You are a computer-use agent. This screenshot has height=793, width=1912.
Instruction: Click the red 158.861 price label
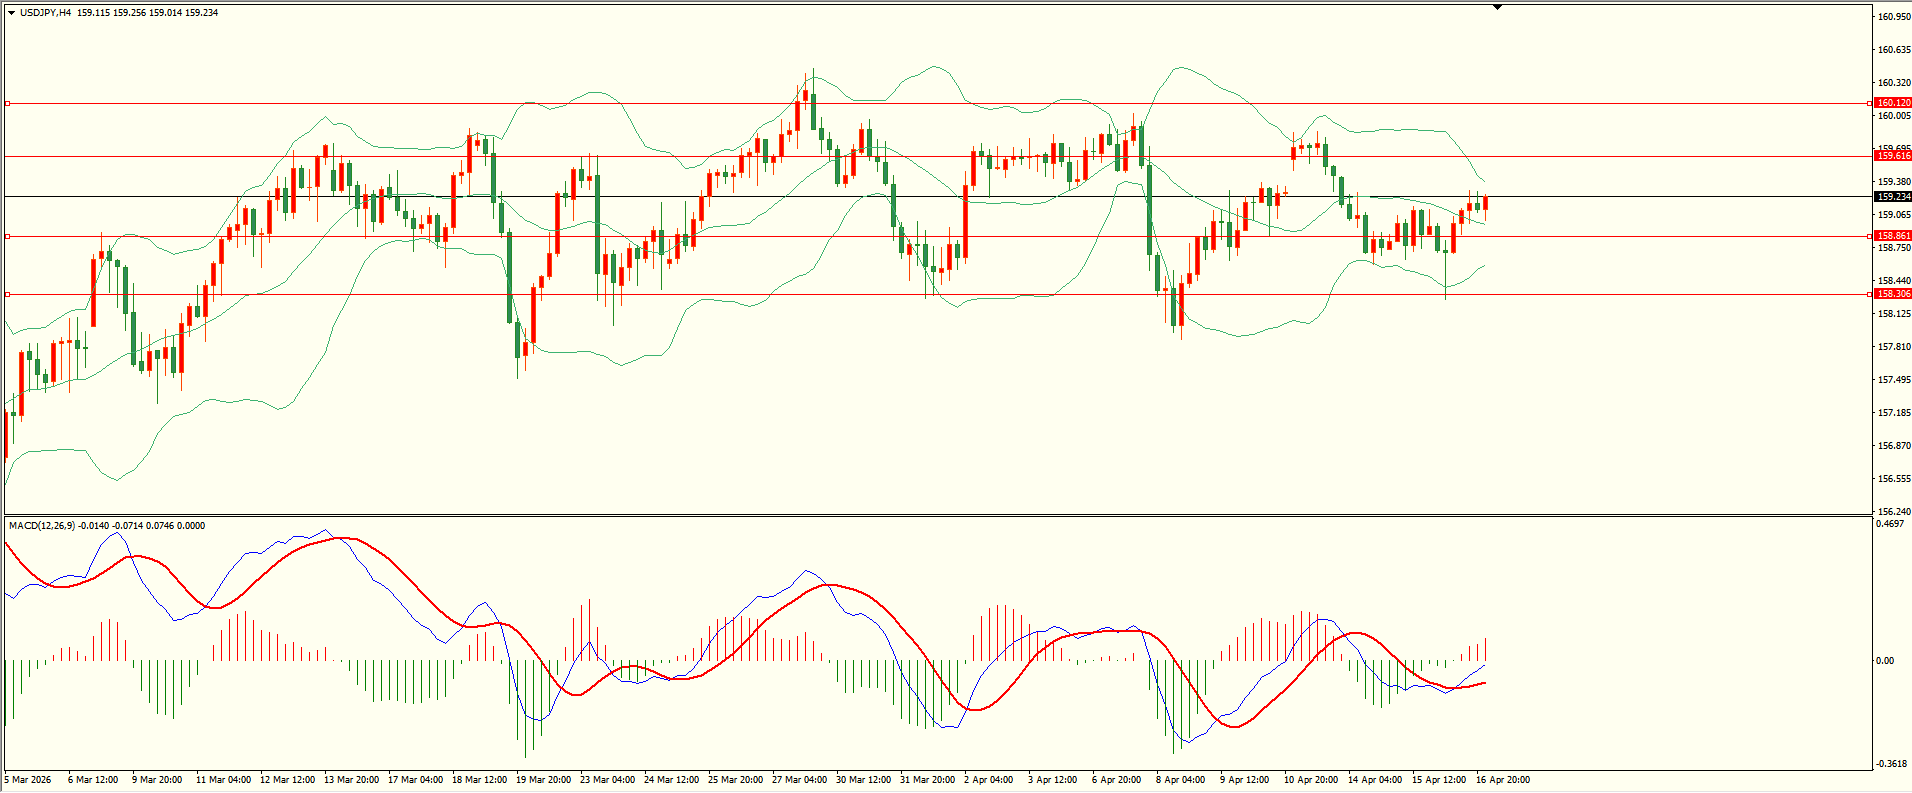(x=1893, y=236)
